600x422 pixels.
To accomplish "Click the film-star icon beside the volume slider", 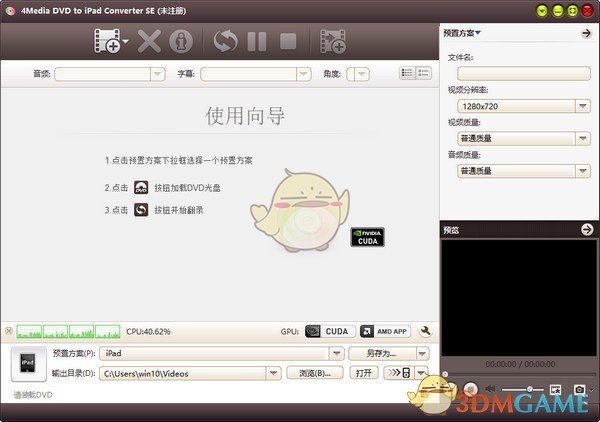I will click(555, 389).
